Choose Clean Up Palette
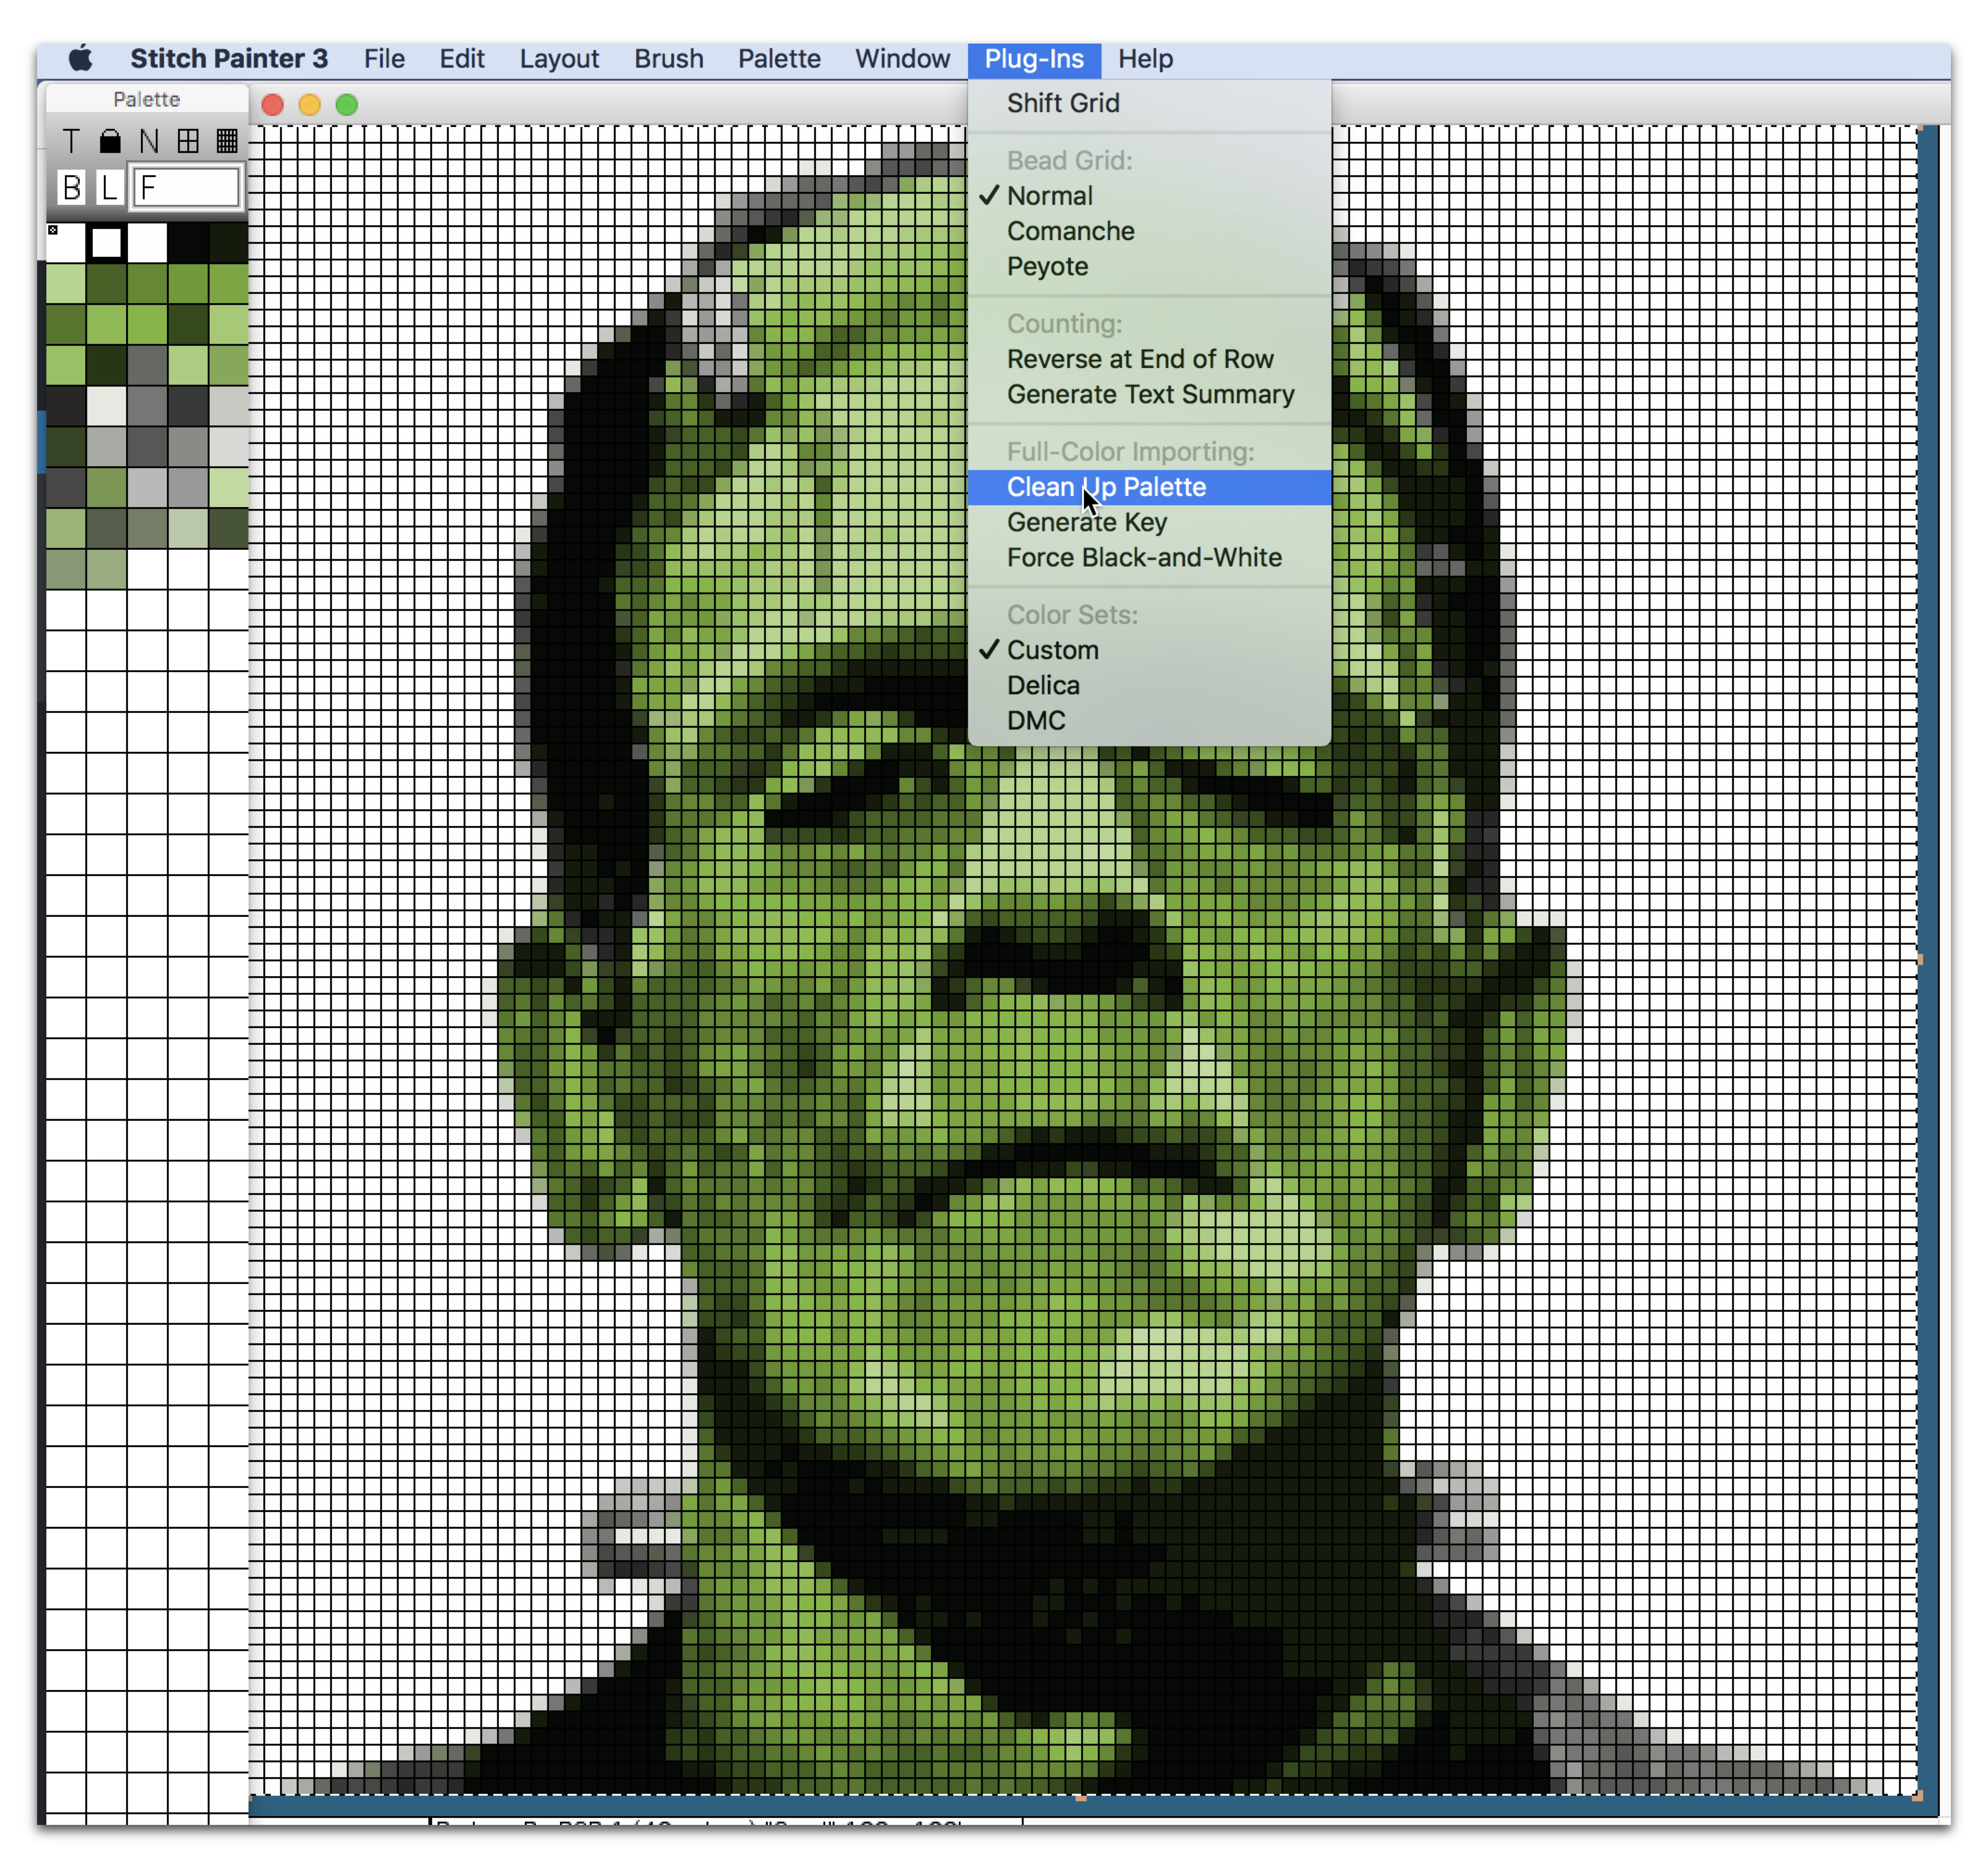 (x=1150, y=487)
